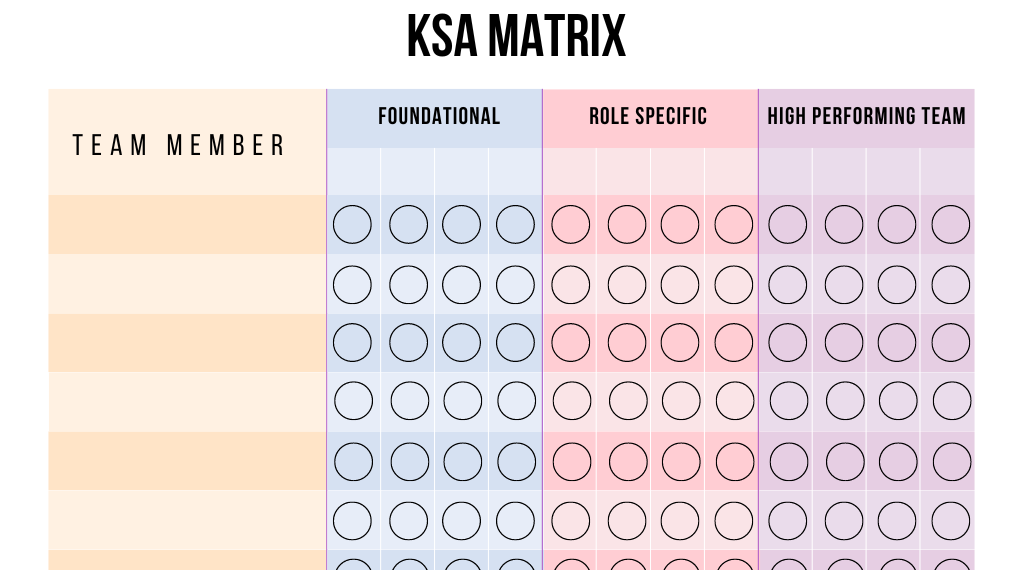
Task: Click first blank sub-header cell under FOUNDATIONAL
Action: [x=354, y=172]
